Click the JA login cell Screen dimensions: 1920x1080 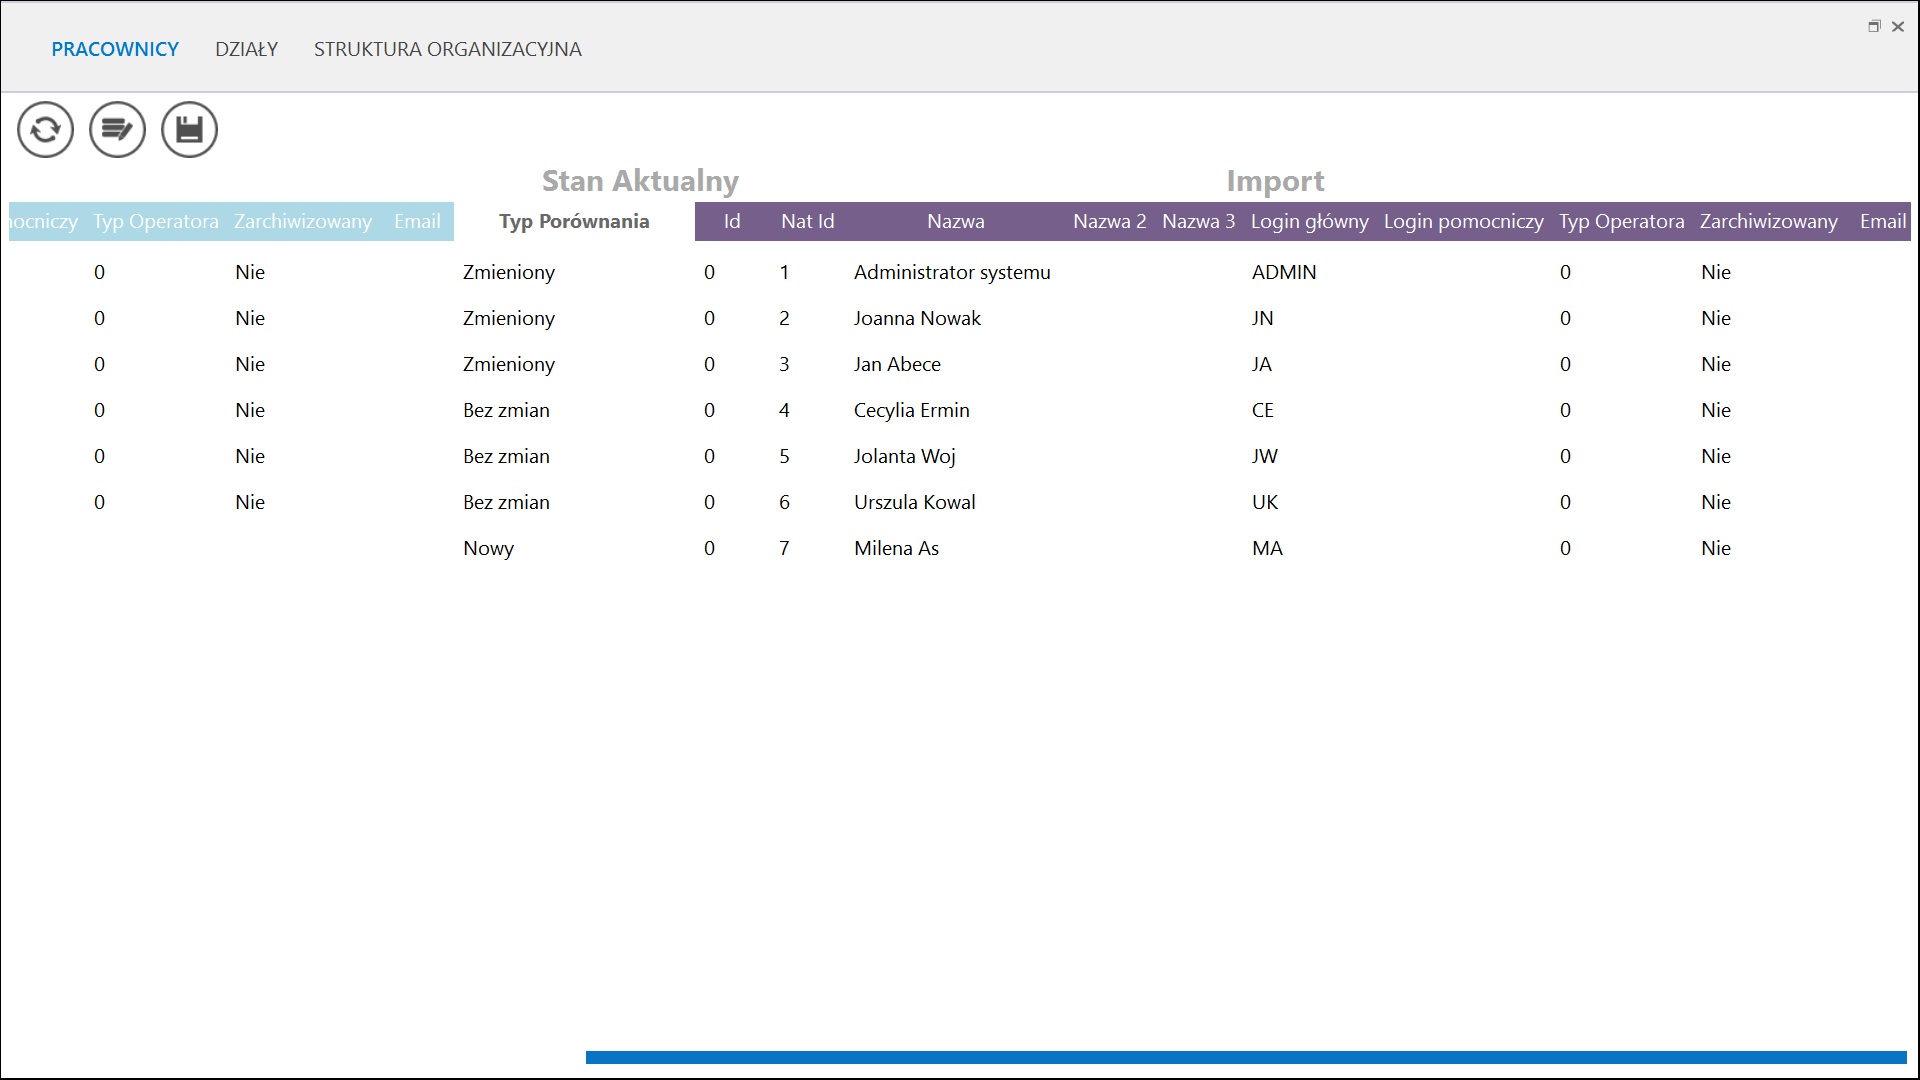pos(1262,364)
